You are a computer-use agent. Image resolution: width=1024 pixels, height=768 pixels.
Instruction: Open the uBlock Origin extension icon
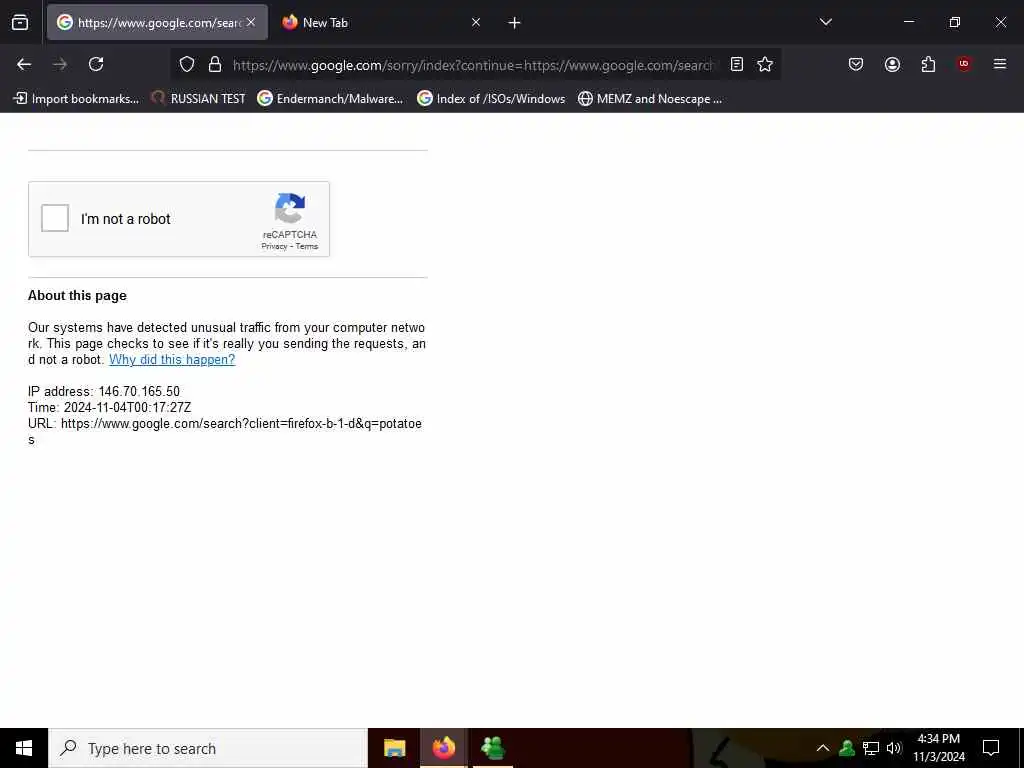[x=964, y=64]
